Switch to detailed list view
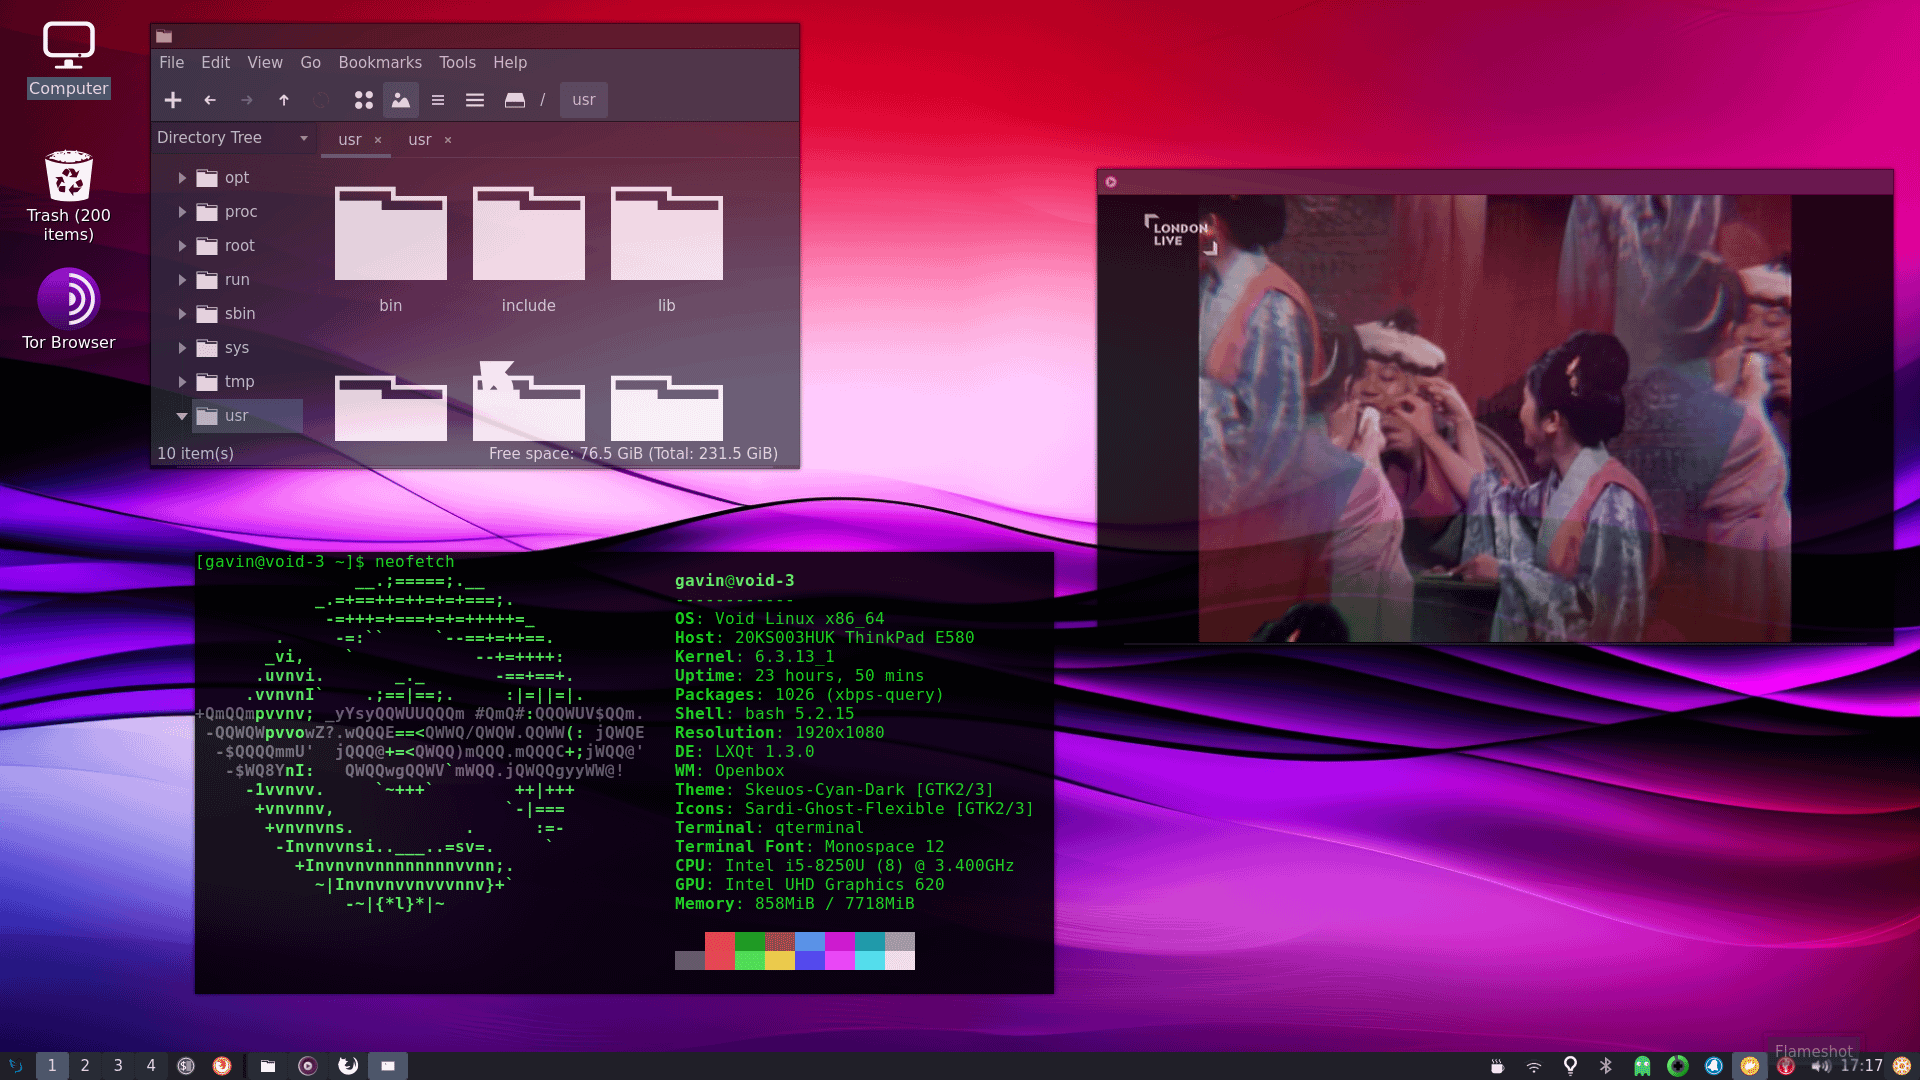Image resolution: width=1920 pixels, height=1080 pixels. (x=475, y=100)
